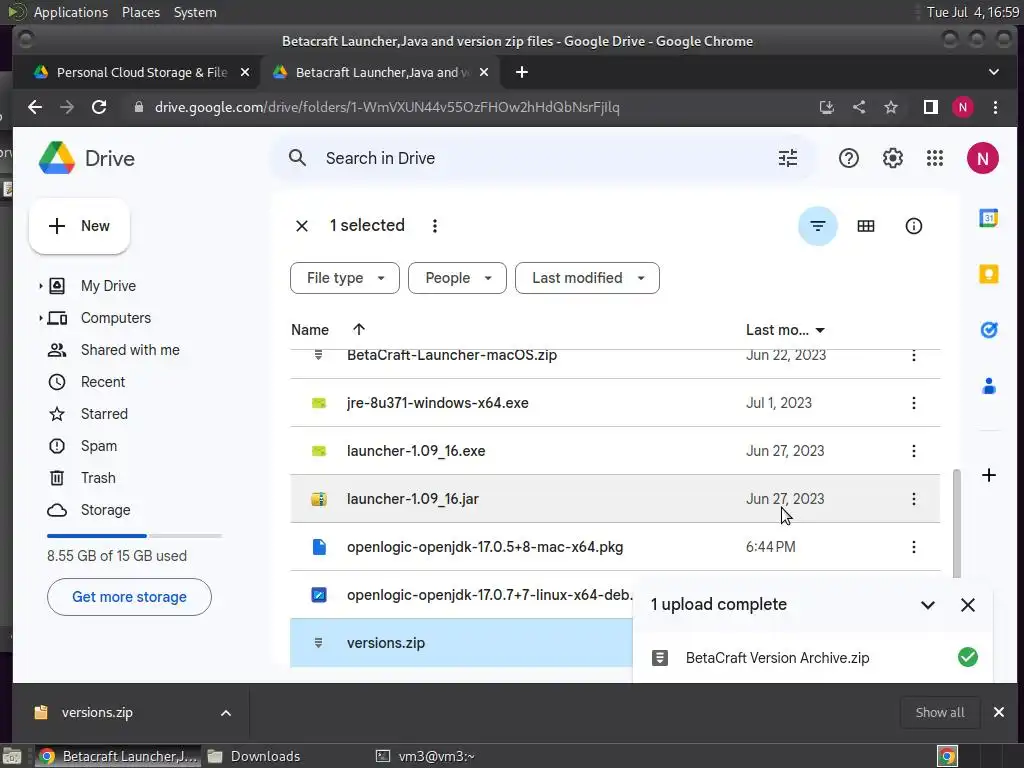
Task: Open the Last modified column sort dropdown
Action: coord(820,330)
